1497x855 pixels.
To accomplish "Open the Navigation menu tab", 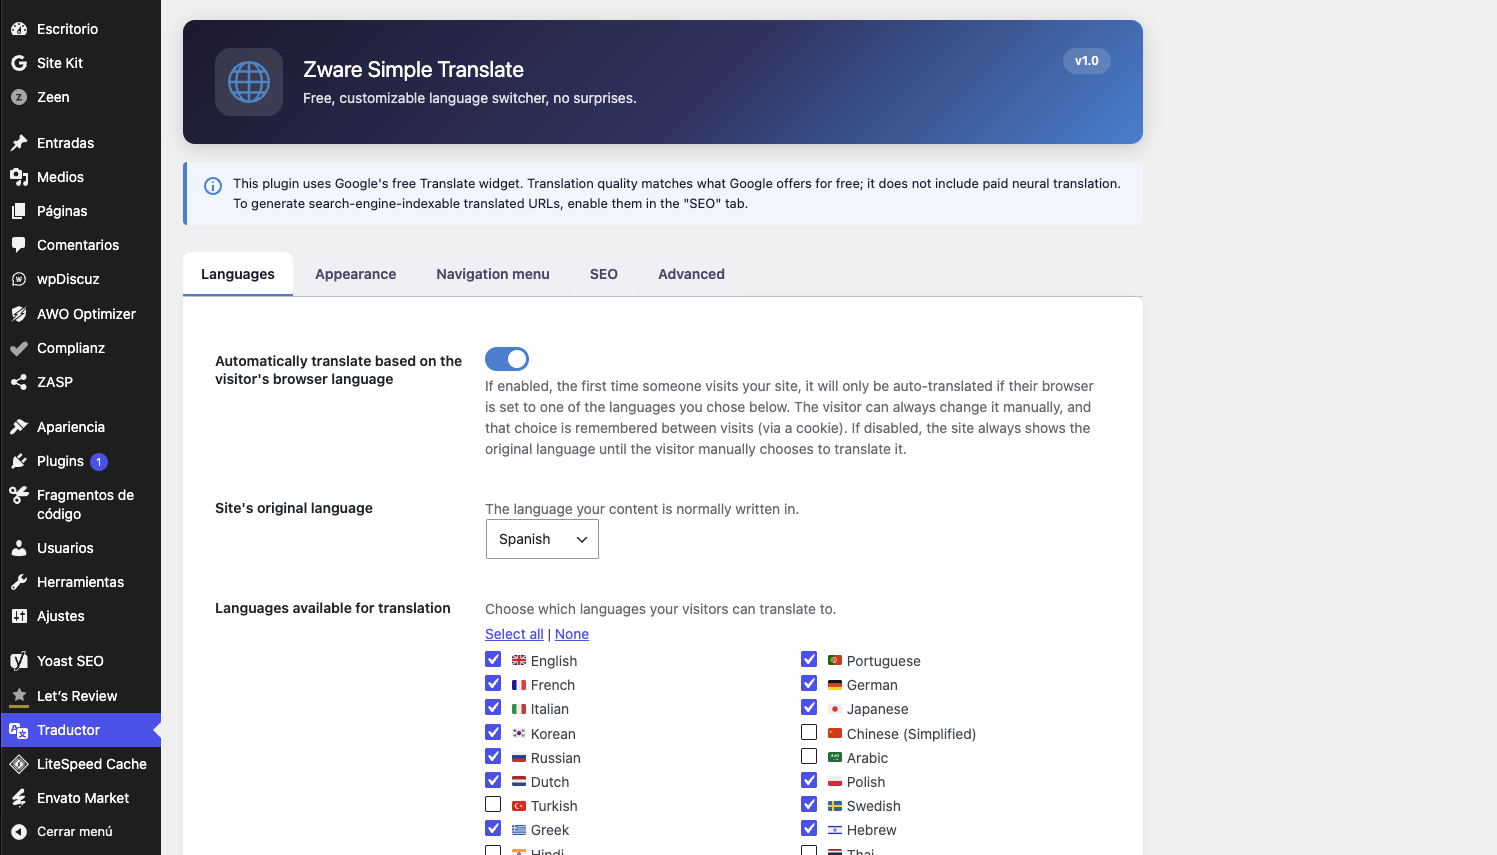I will tap(493, 274).
